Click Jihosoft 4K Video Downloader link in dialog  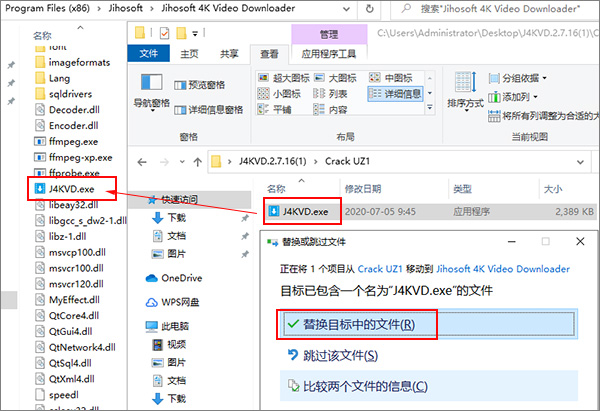point(503,269)
